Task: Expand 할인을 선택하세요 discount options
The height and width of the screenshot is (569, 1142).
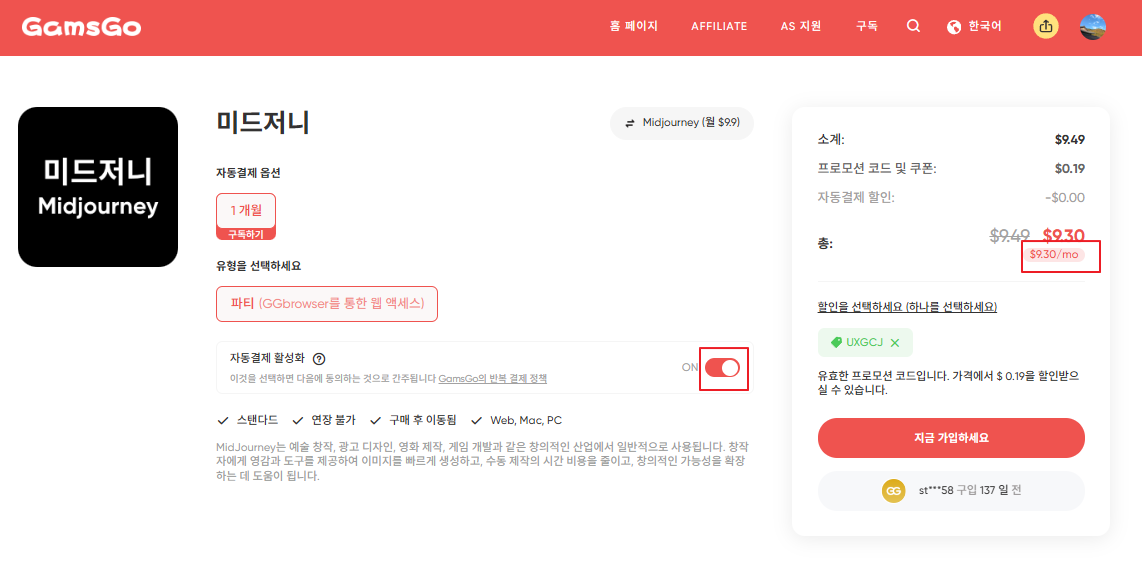Action: coord(907,307)
